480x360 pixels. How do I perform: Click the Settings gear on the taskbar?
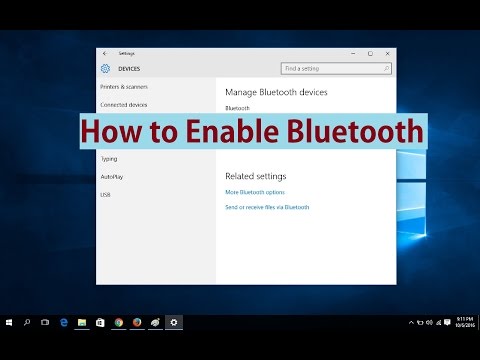174,322
